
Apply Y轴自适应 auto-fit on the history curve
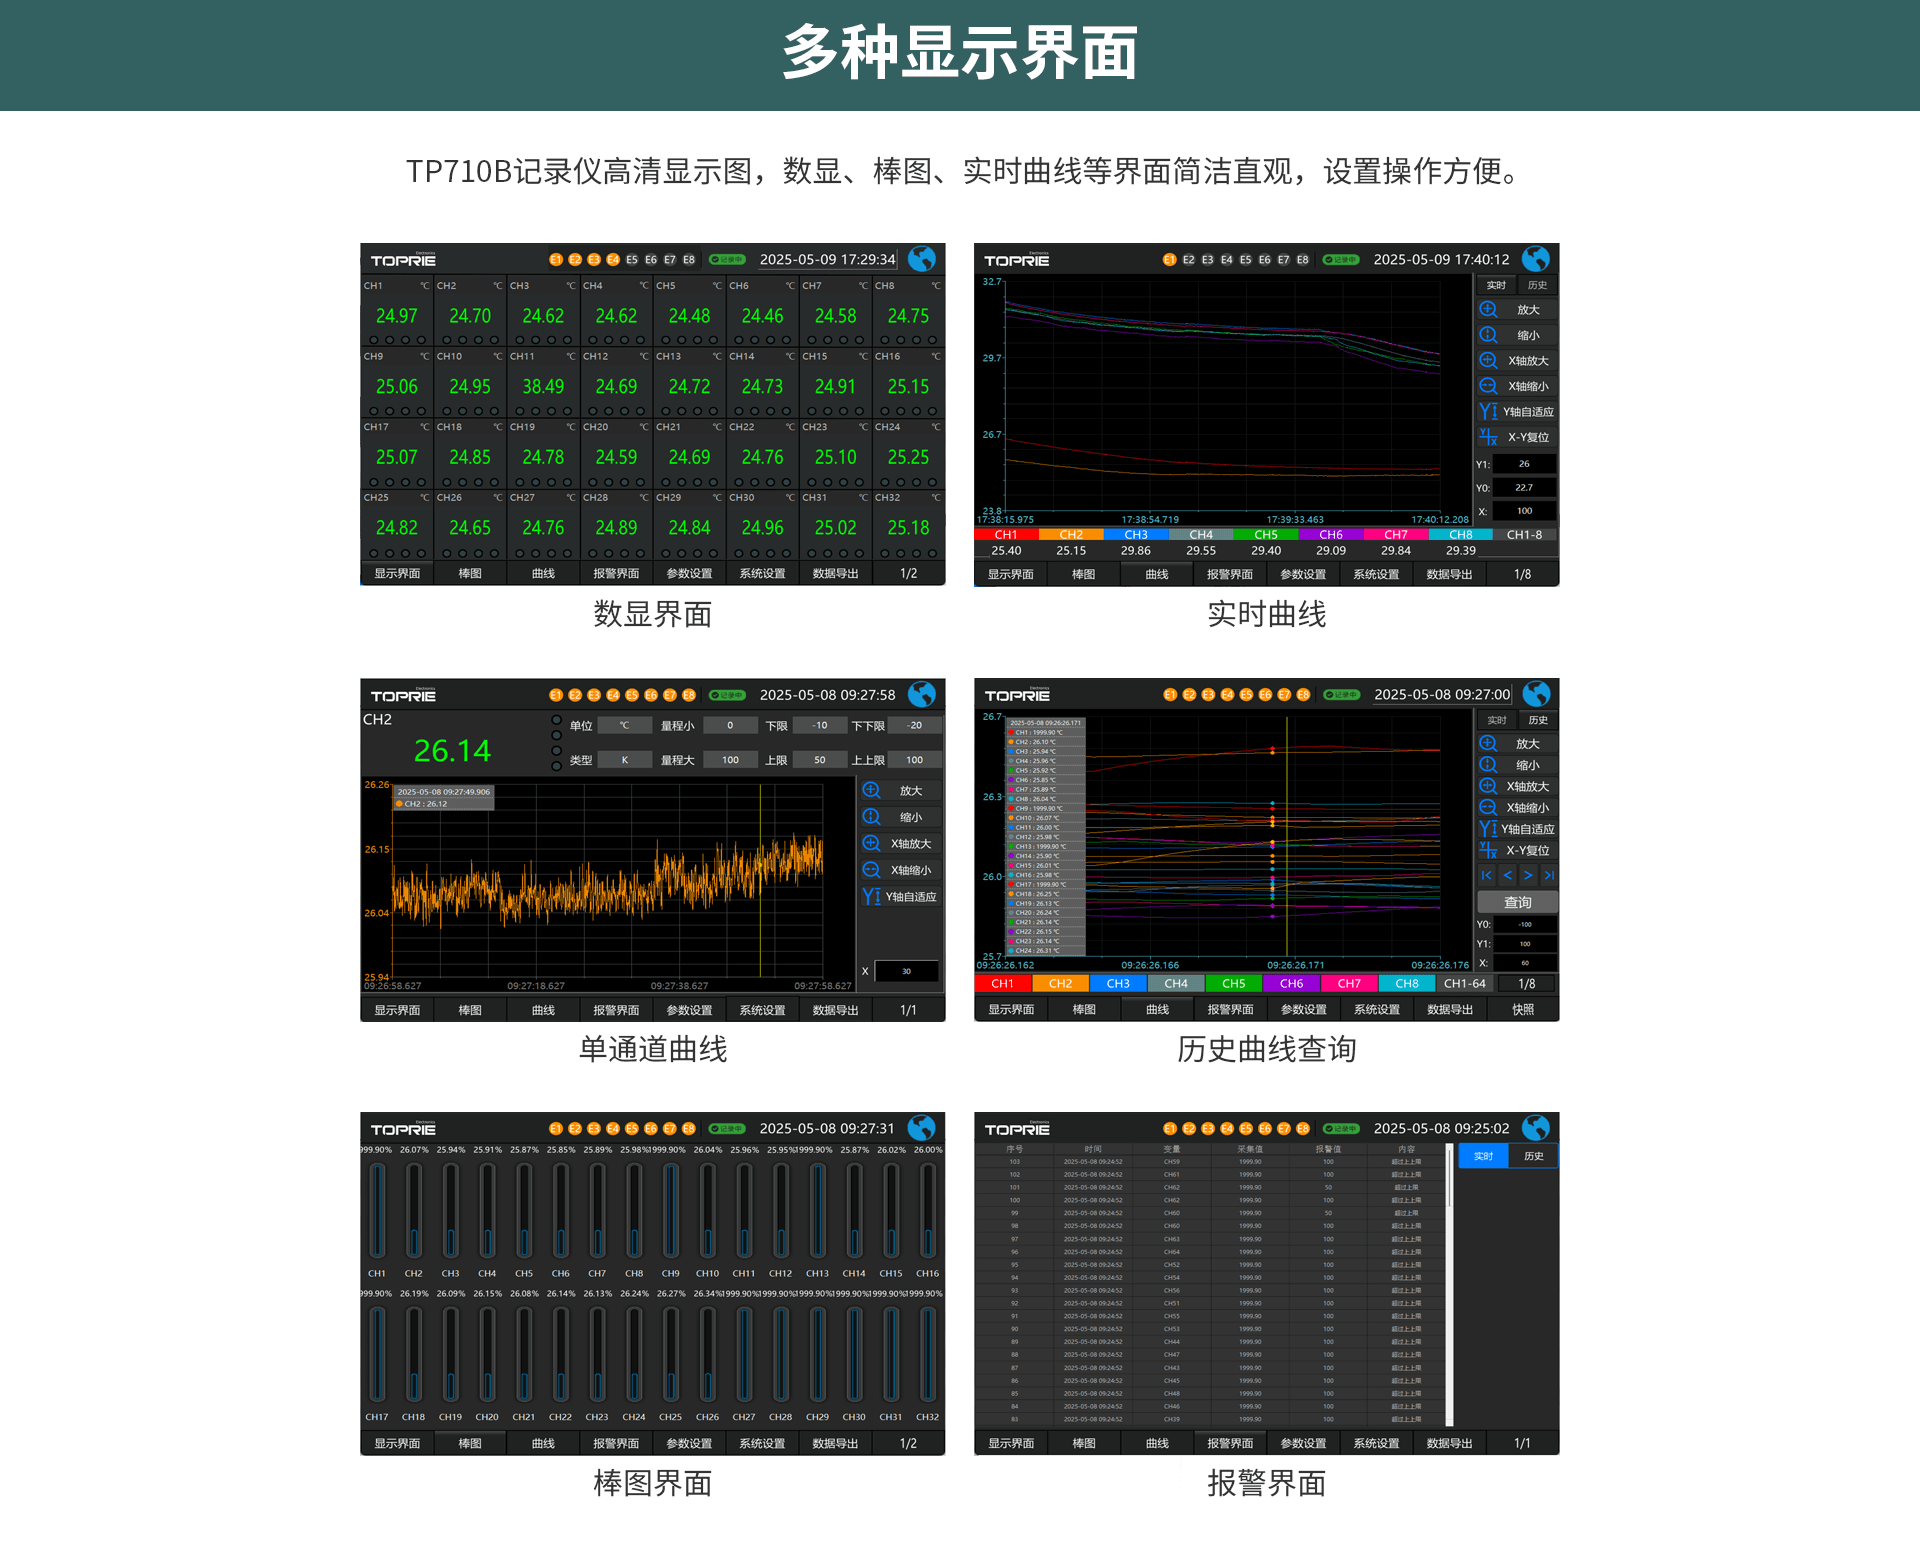(x=1516, y=828)
